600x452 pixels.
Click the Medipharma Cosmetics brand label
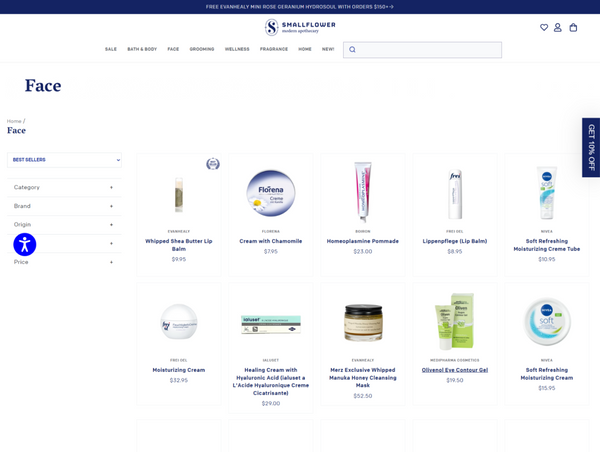[x=455, y=360]
